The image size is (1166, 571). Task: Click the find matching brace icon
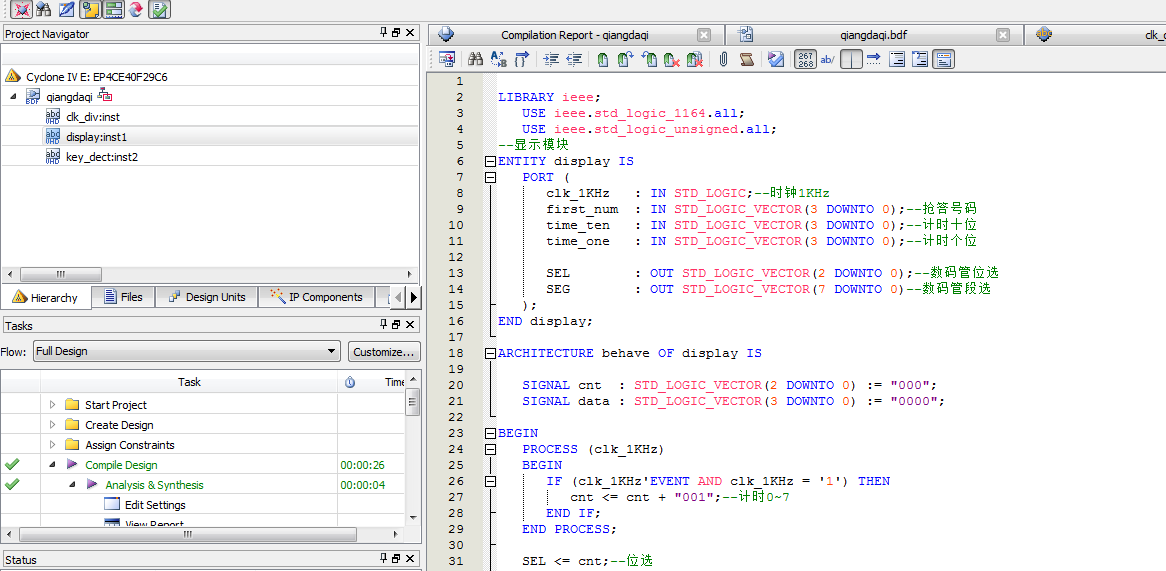[522, 60]
